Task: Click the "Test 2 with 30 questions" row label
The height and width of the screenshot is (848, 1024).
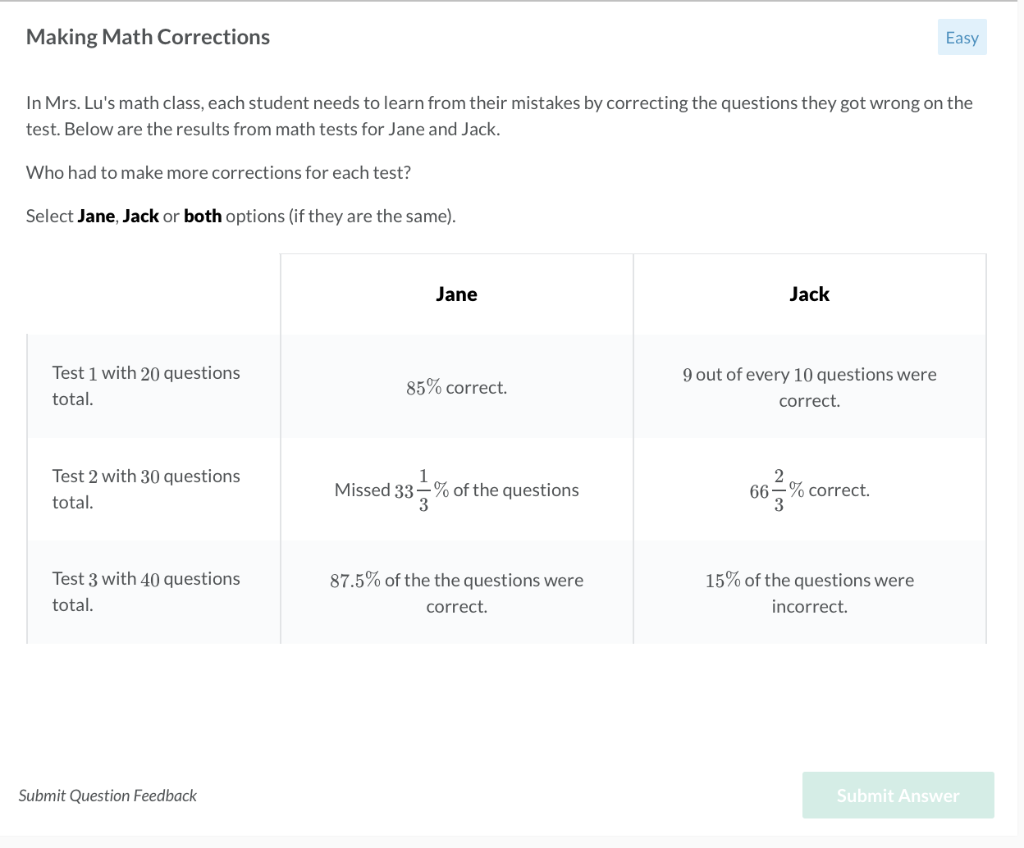Action: tap(146, 489)
